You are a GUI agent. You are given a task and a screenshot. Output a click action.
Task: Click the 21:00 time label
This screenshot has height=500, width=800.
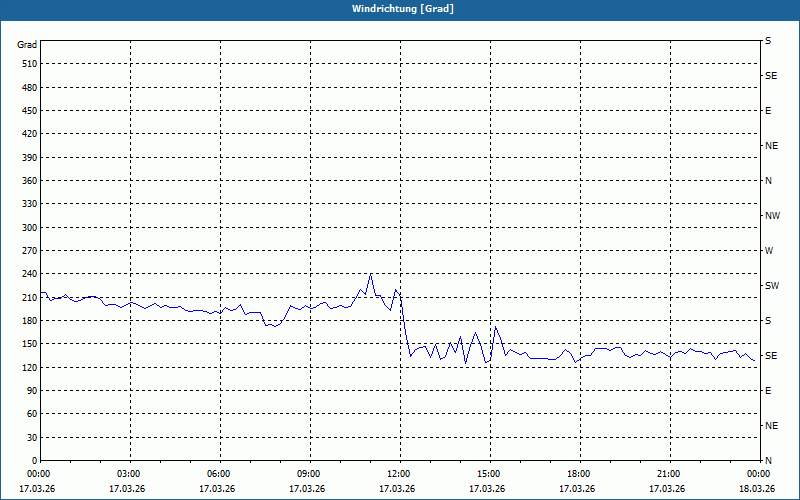669,474
